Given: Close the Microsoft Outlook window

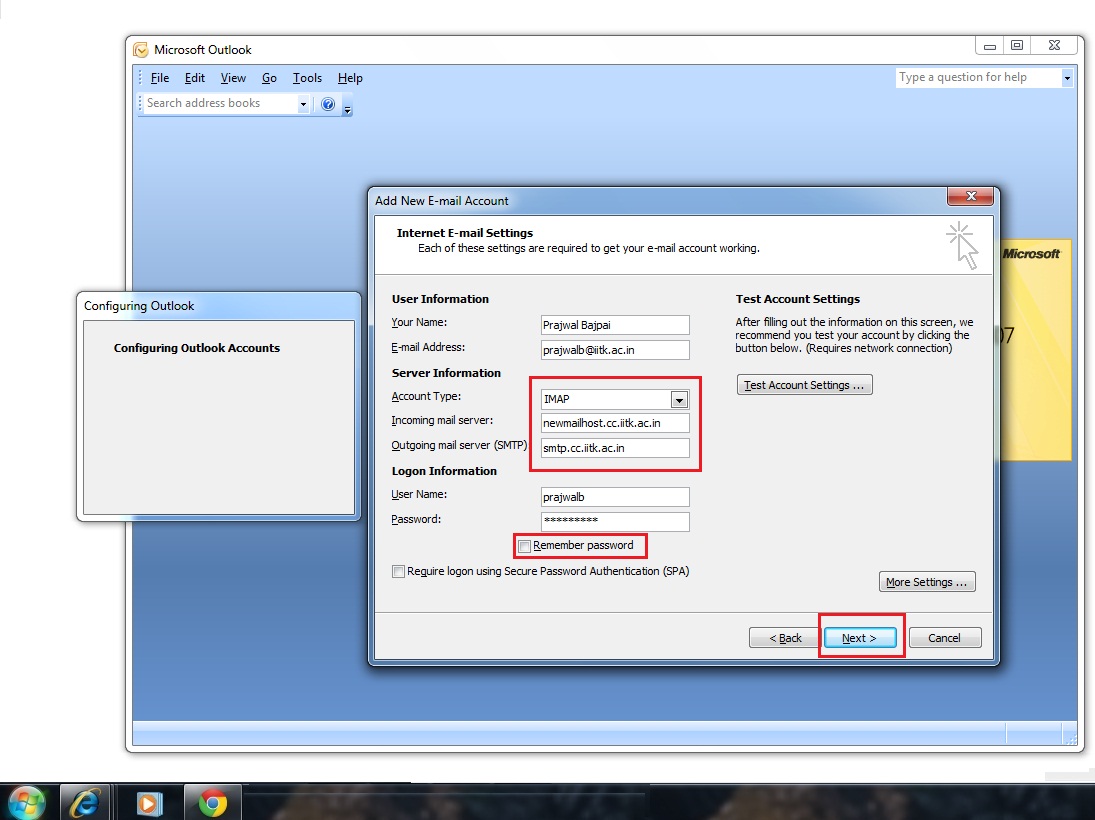Looking at the screenshot, I should point(1054,46).
